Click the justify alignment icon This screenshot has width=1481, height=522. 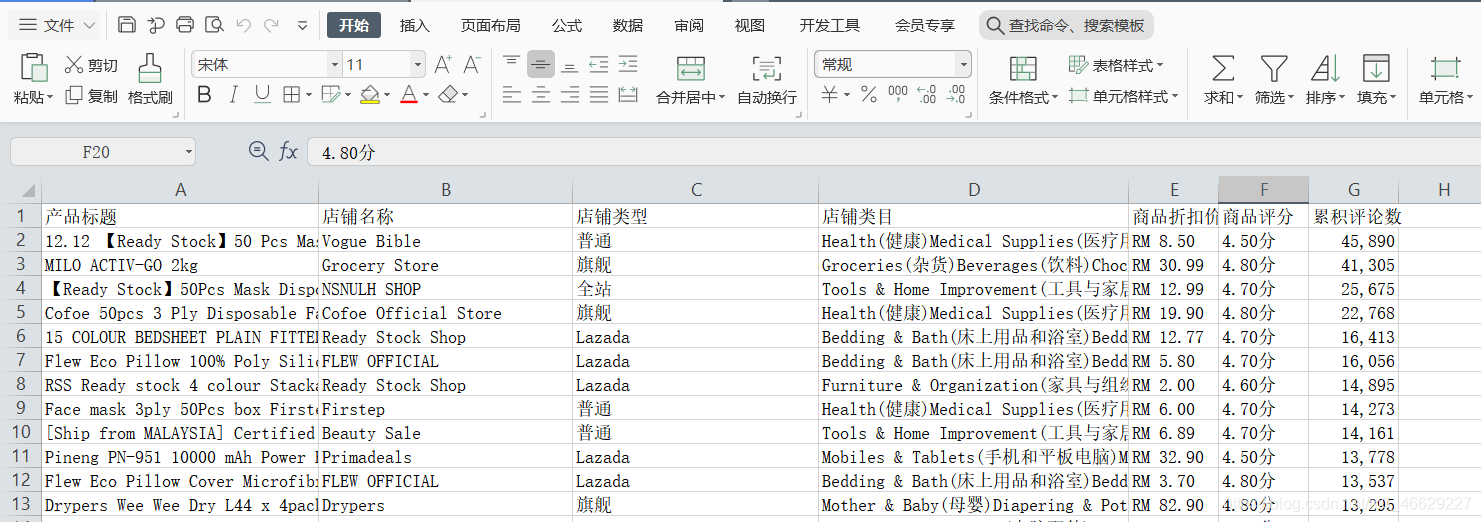click(598, 95)
